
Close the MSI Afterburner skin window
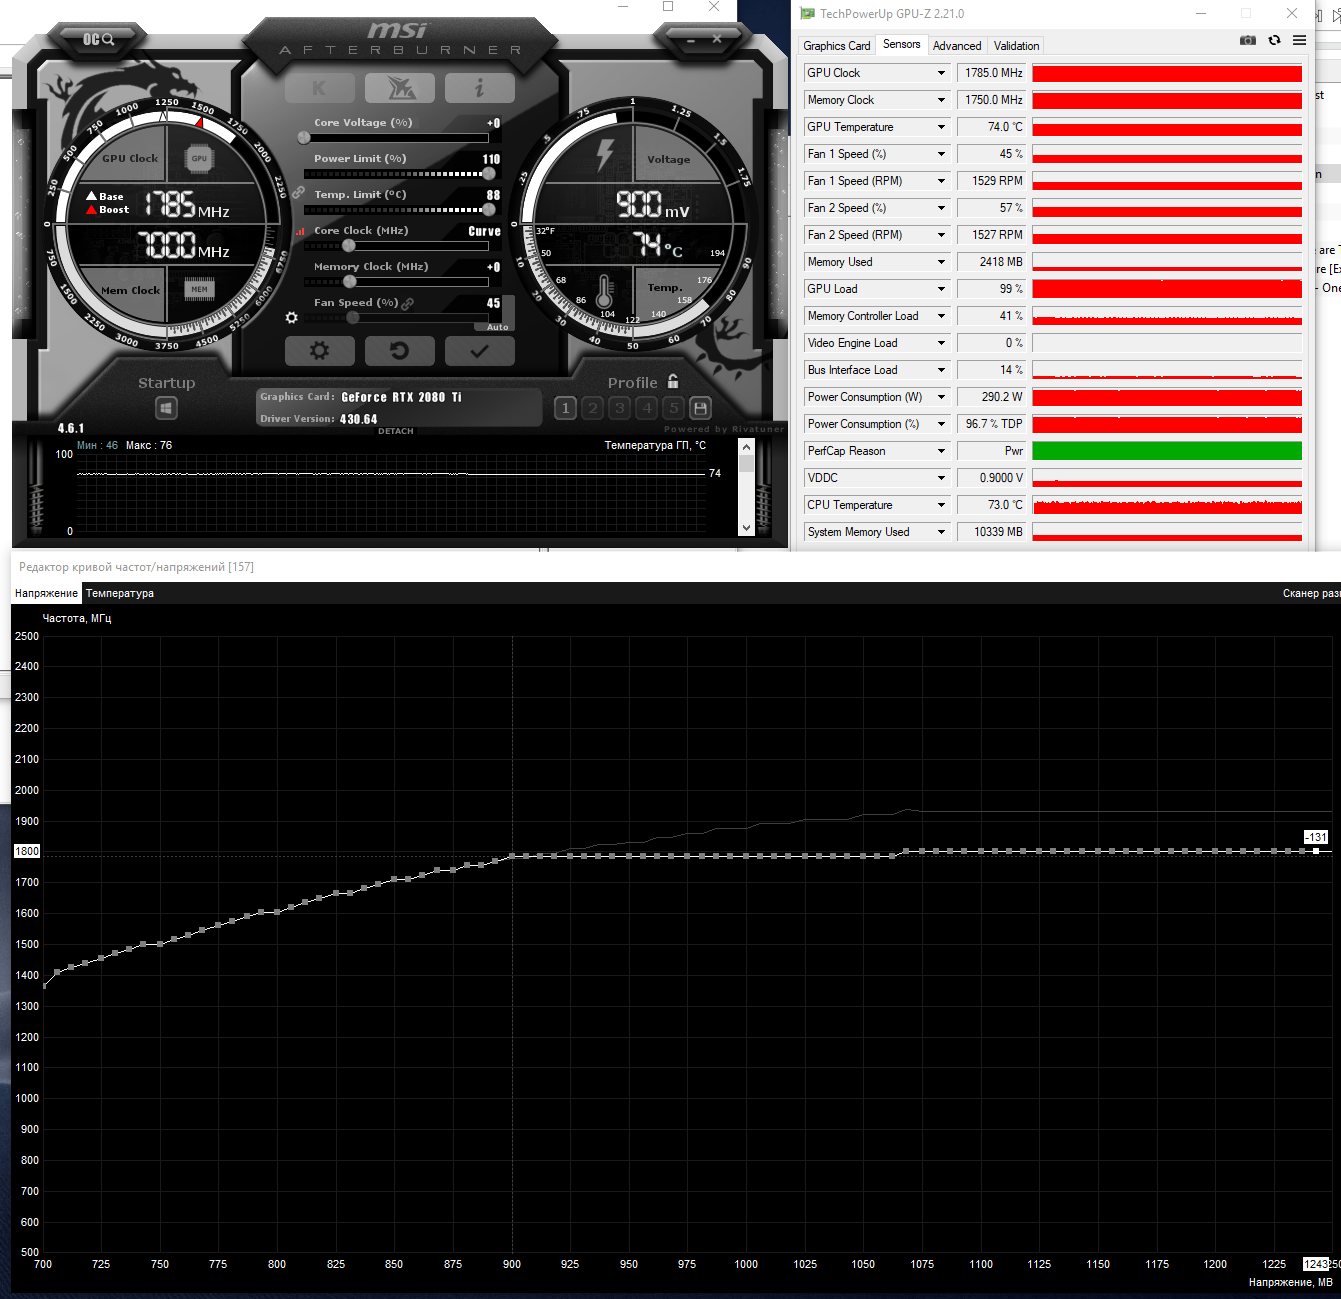tap(717, 39)
